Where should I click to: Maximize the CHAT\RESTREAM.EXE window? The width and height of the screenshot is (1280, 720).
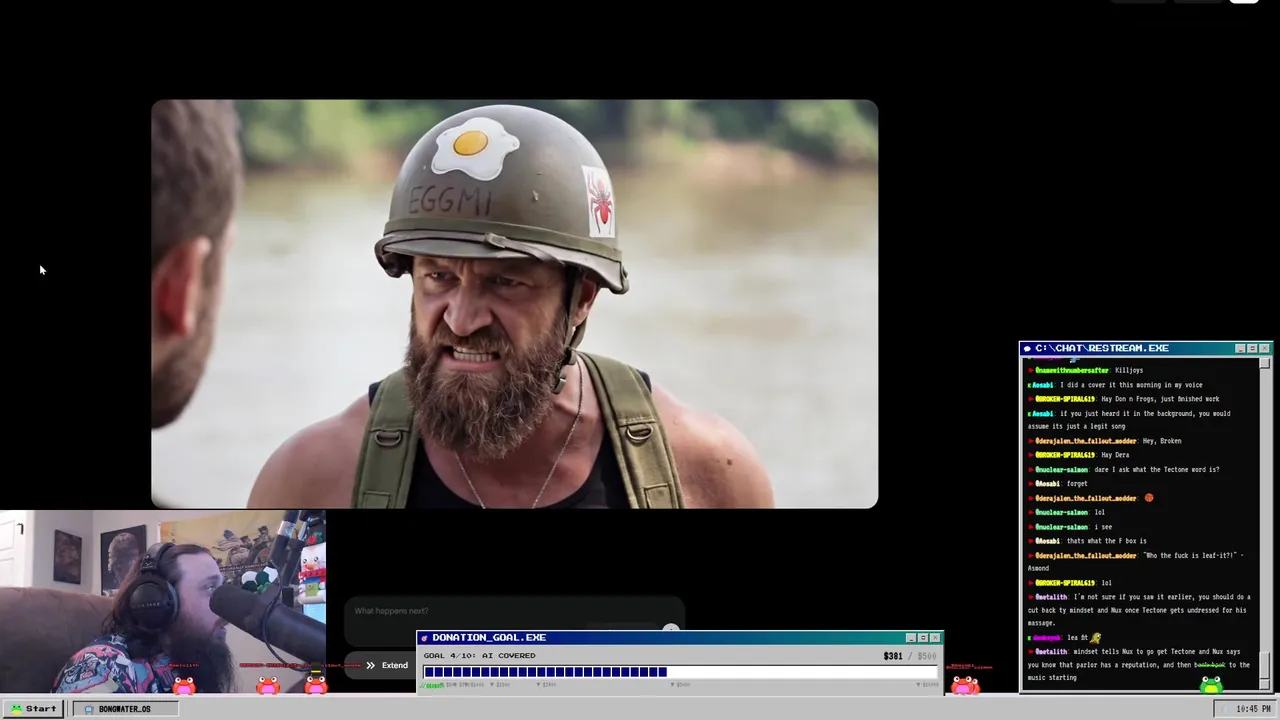(1252, 348)
